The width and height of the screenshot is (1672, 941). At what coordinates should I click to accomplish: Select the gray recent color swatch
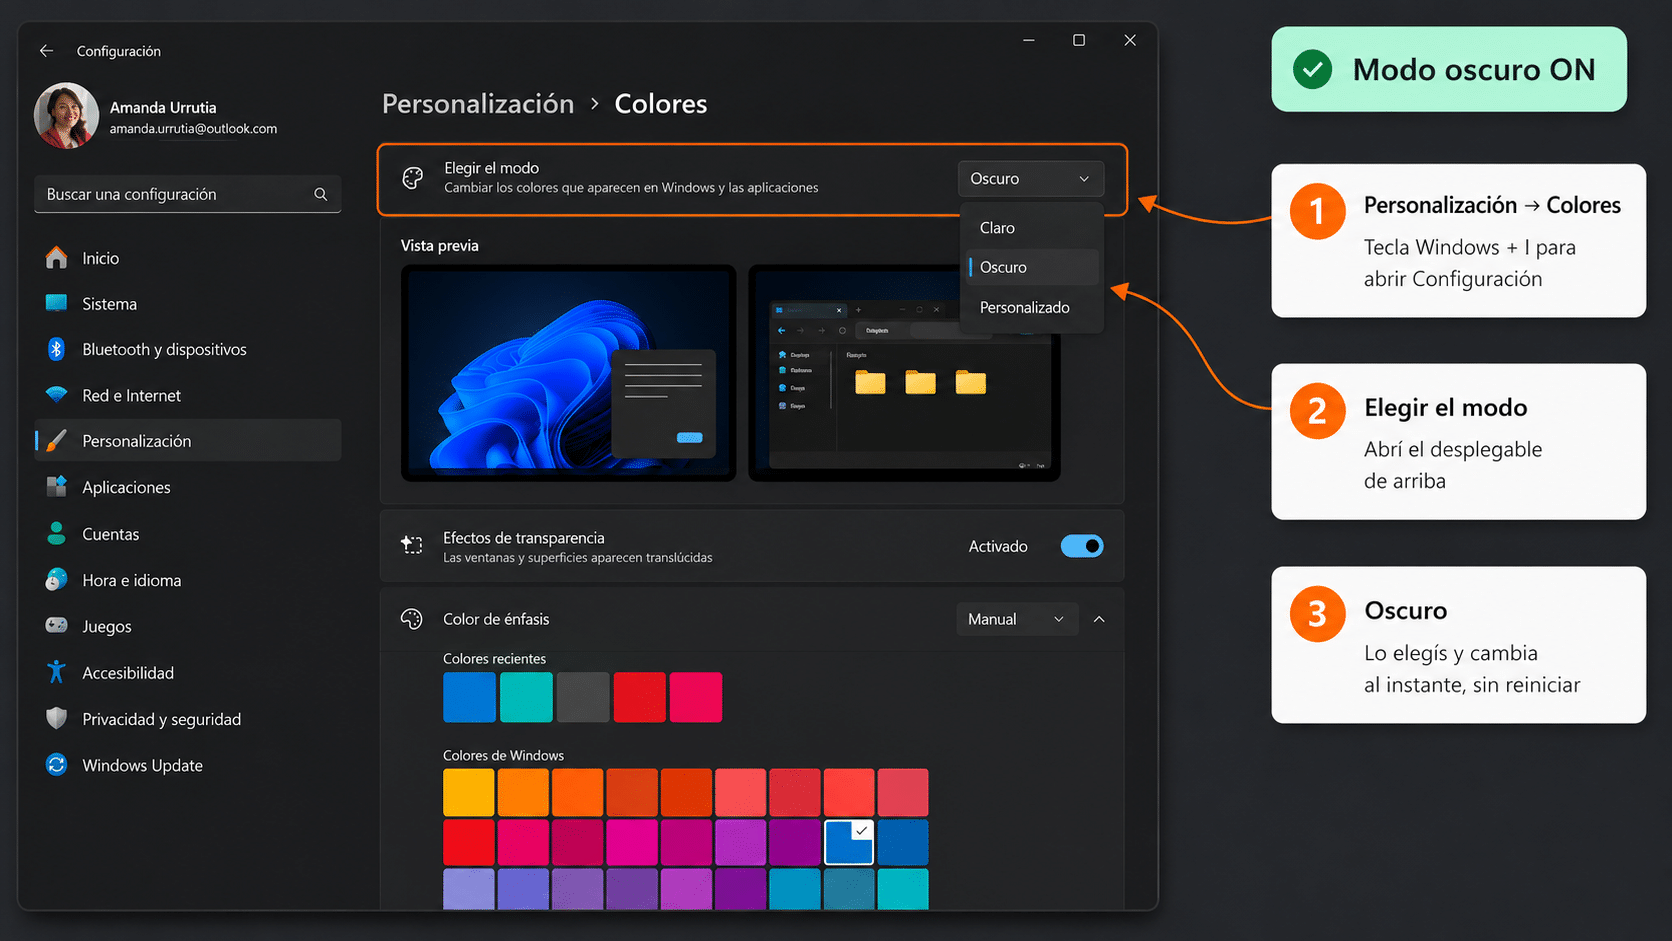pos(583,697)
